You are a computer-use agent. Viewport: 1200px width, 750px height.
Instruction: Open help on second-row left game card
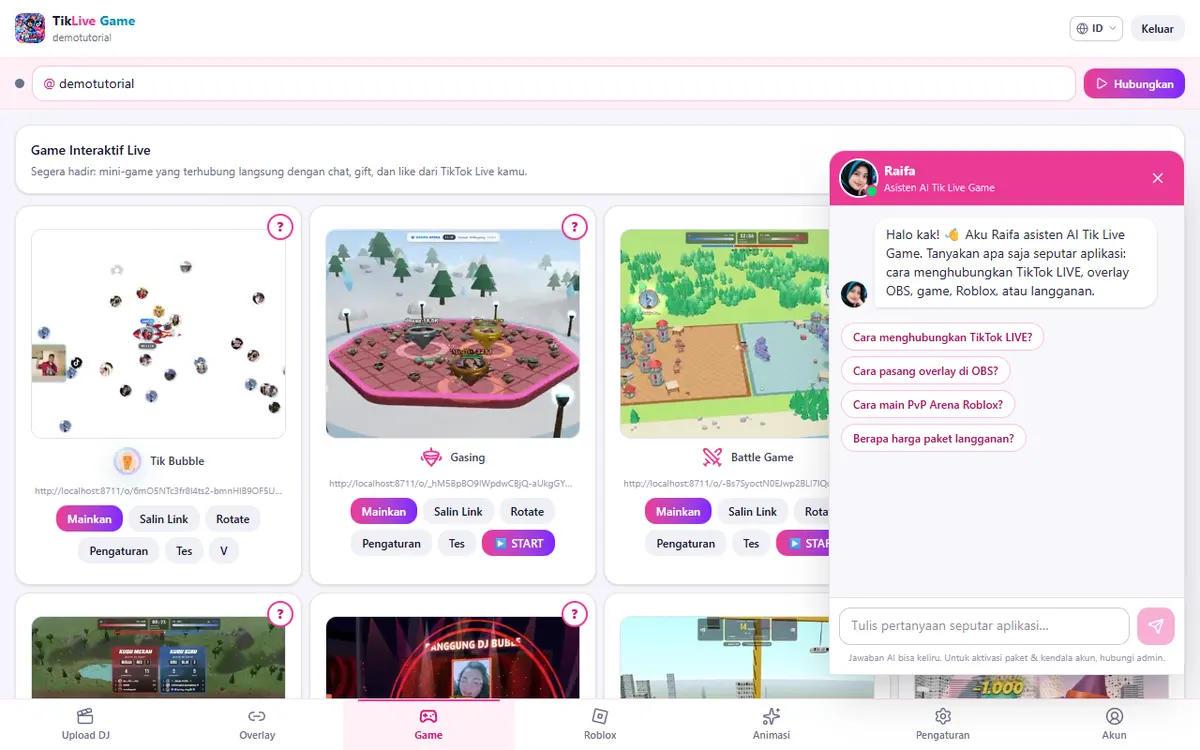coord(280,613)
